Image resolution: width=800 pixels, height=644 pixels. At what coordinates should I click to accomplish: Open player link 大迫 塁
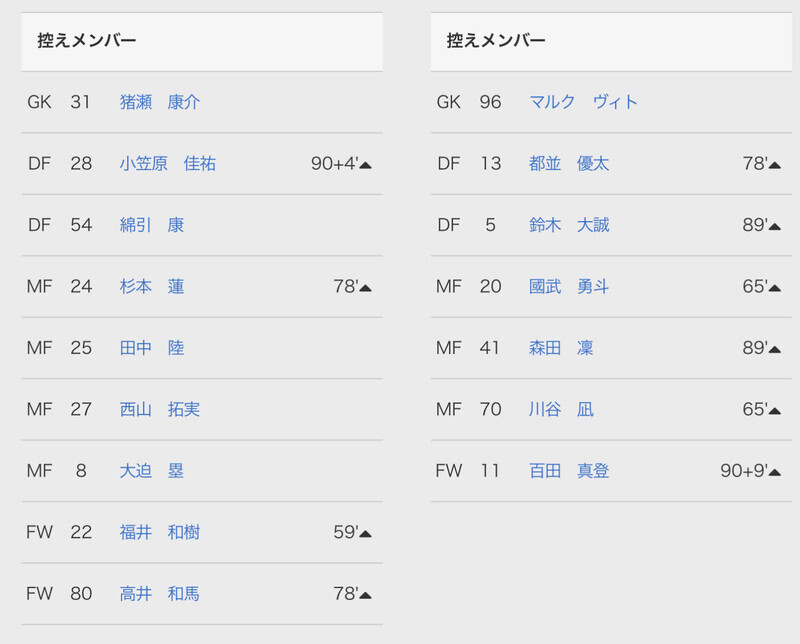[x=152, y=470]
